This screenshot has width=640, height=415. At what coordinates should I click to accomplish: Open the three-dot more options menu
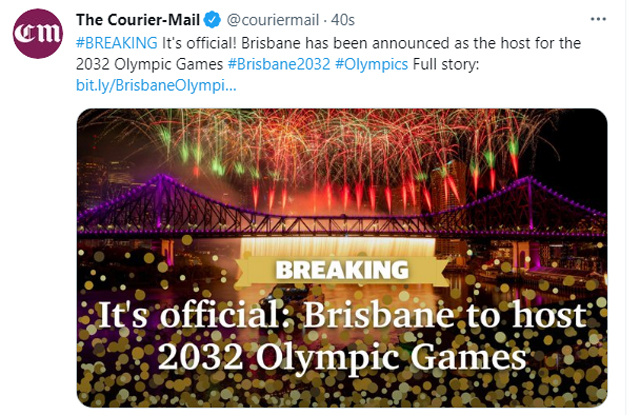click(598, 19)
